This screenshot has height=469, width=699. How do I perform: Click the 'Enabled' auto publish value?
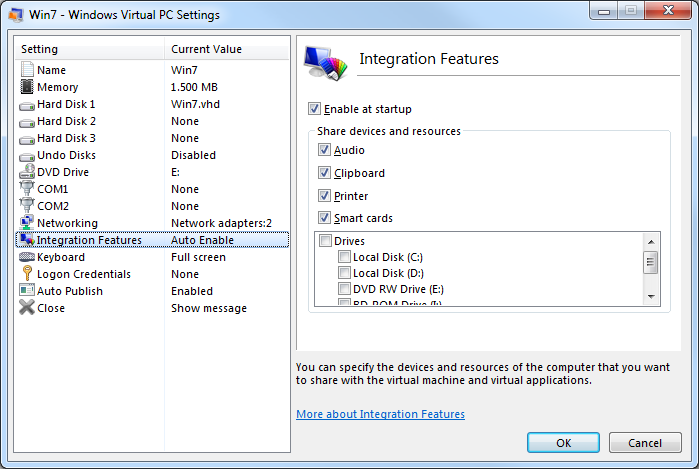[192, 291]
